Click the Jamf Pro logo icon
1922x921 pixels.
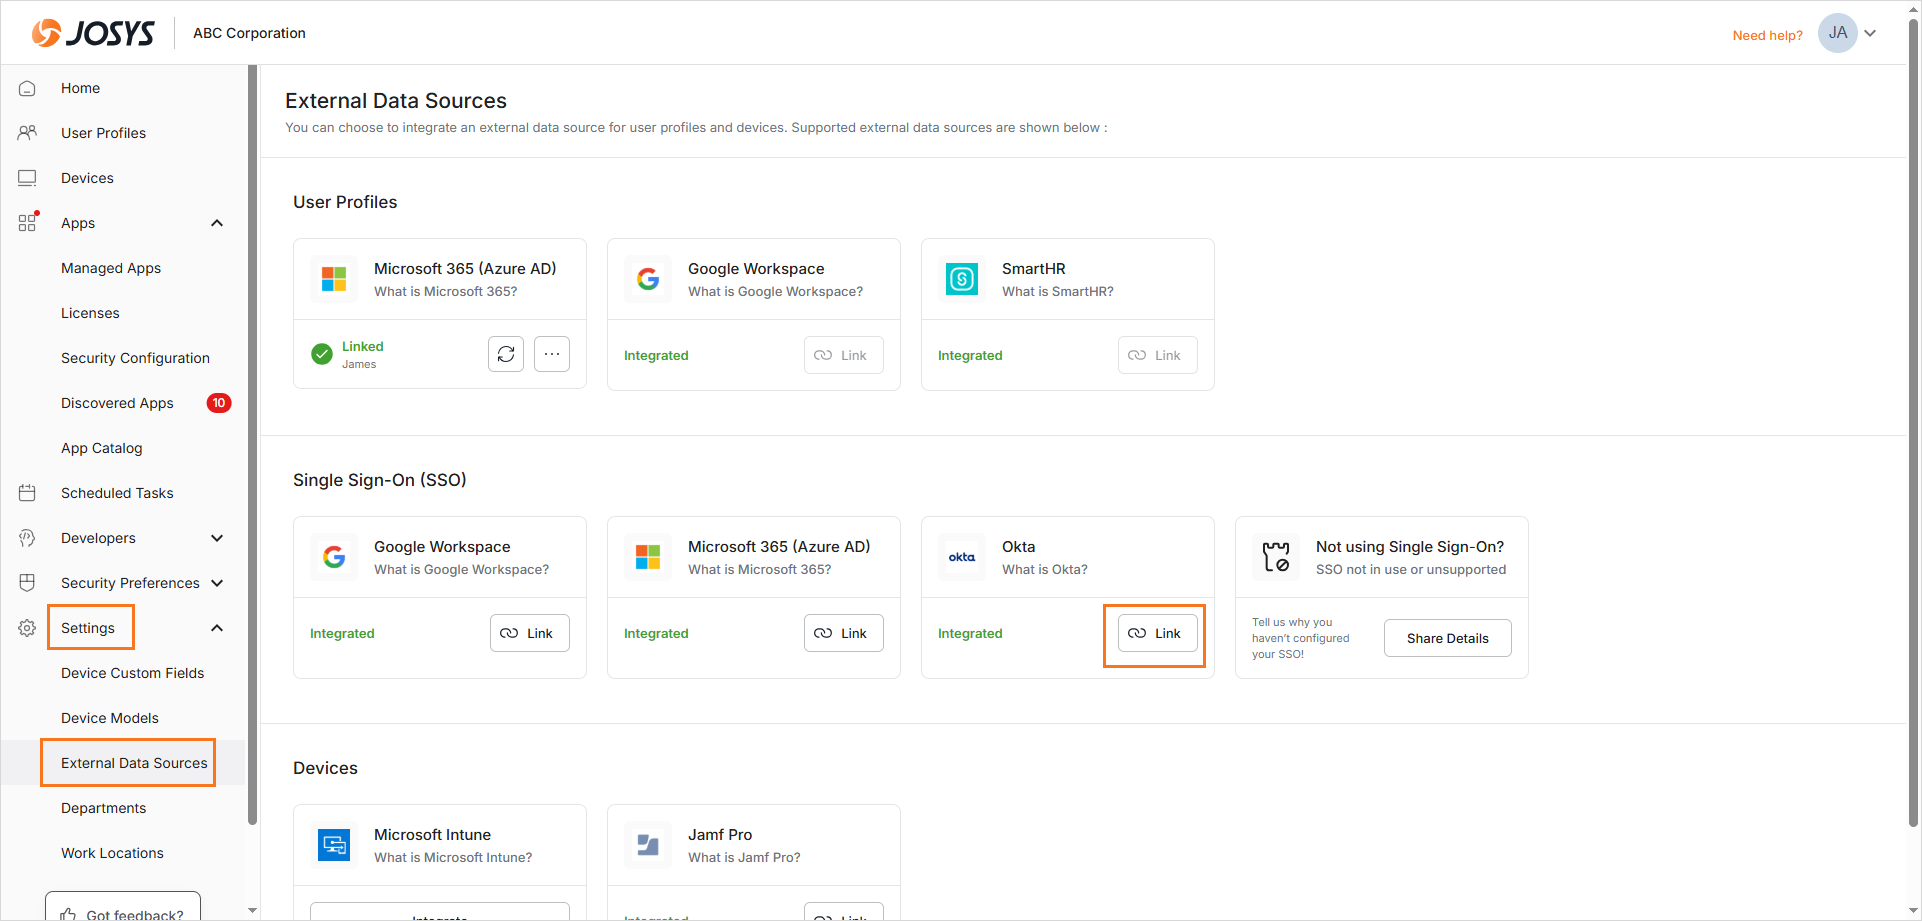pos(648,845)
